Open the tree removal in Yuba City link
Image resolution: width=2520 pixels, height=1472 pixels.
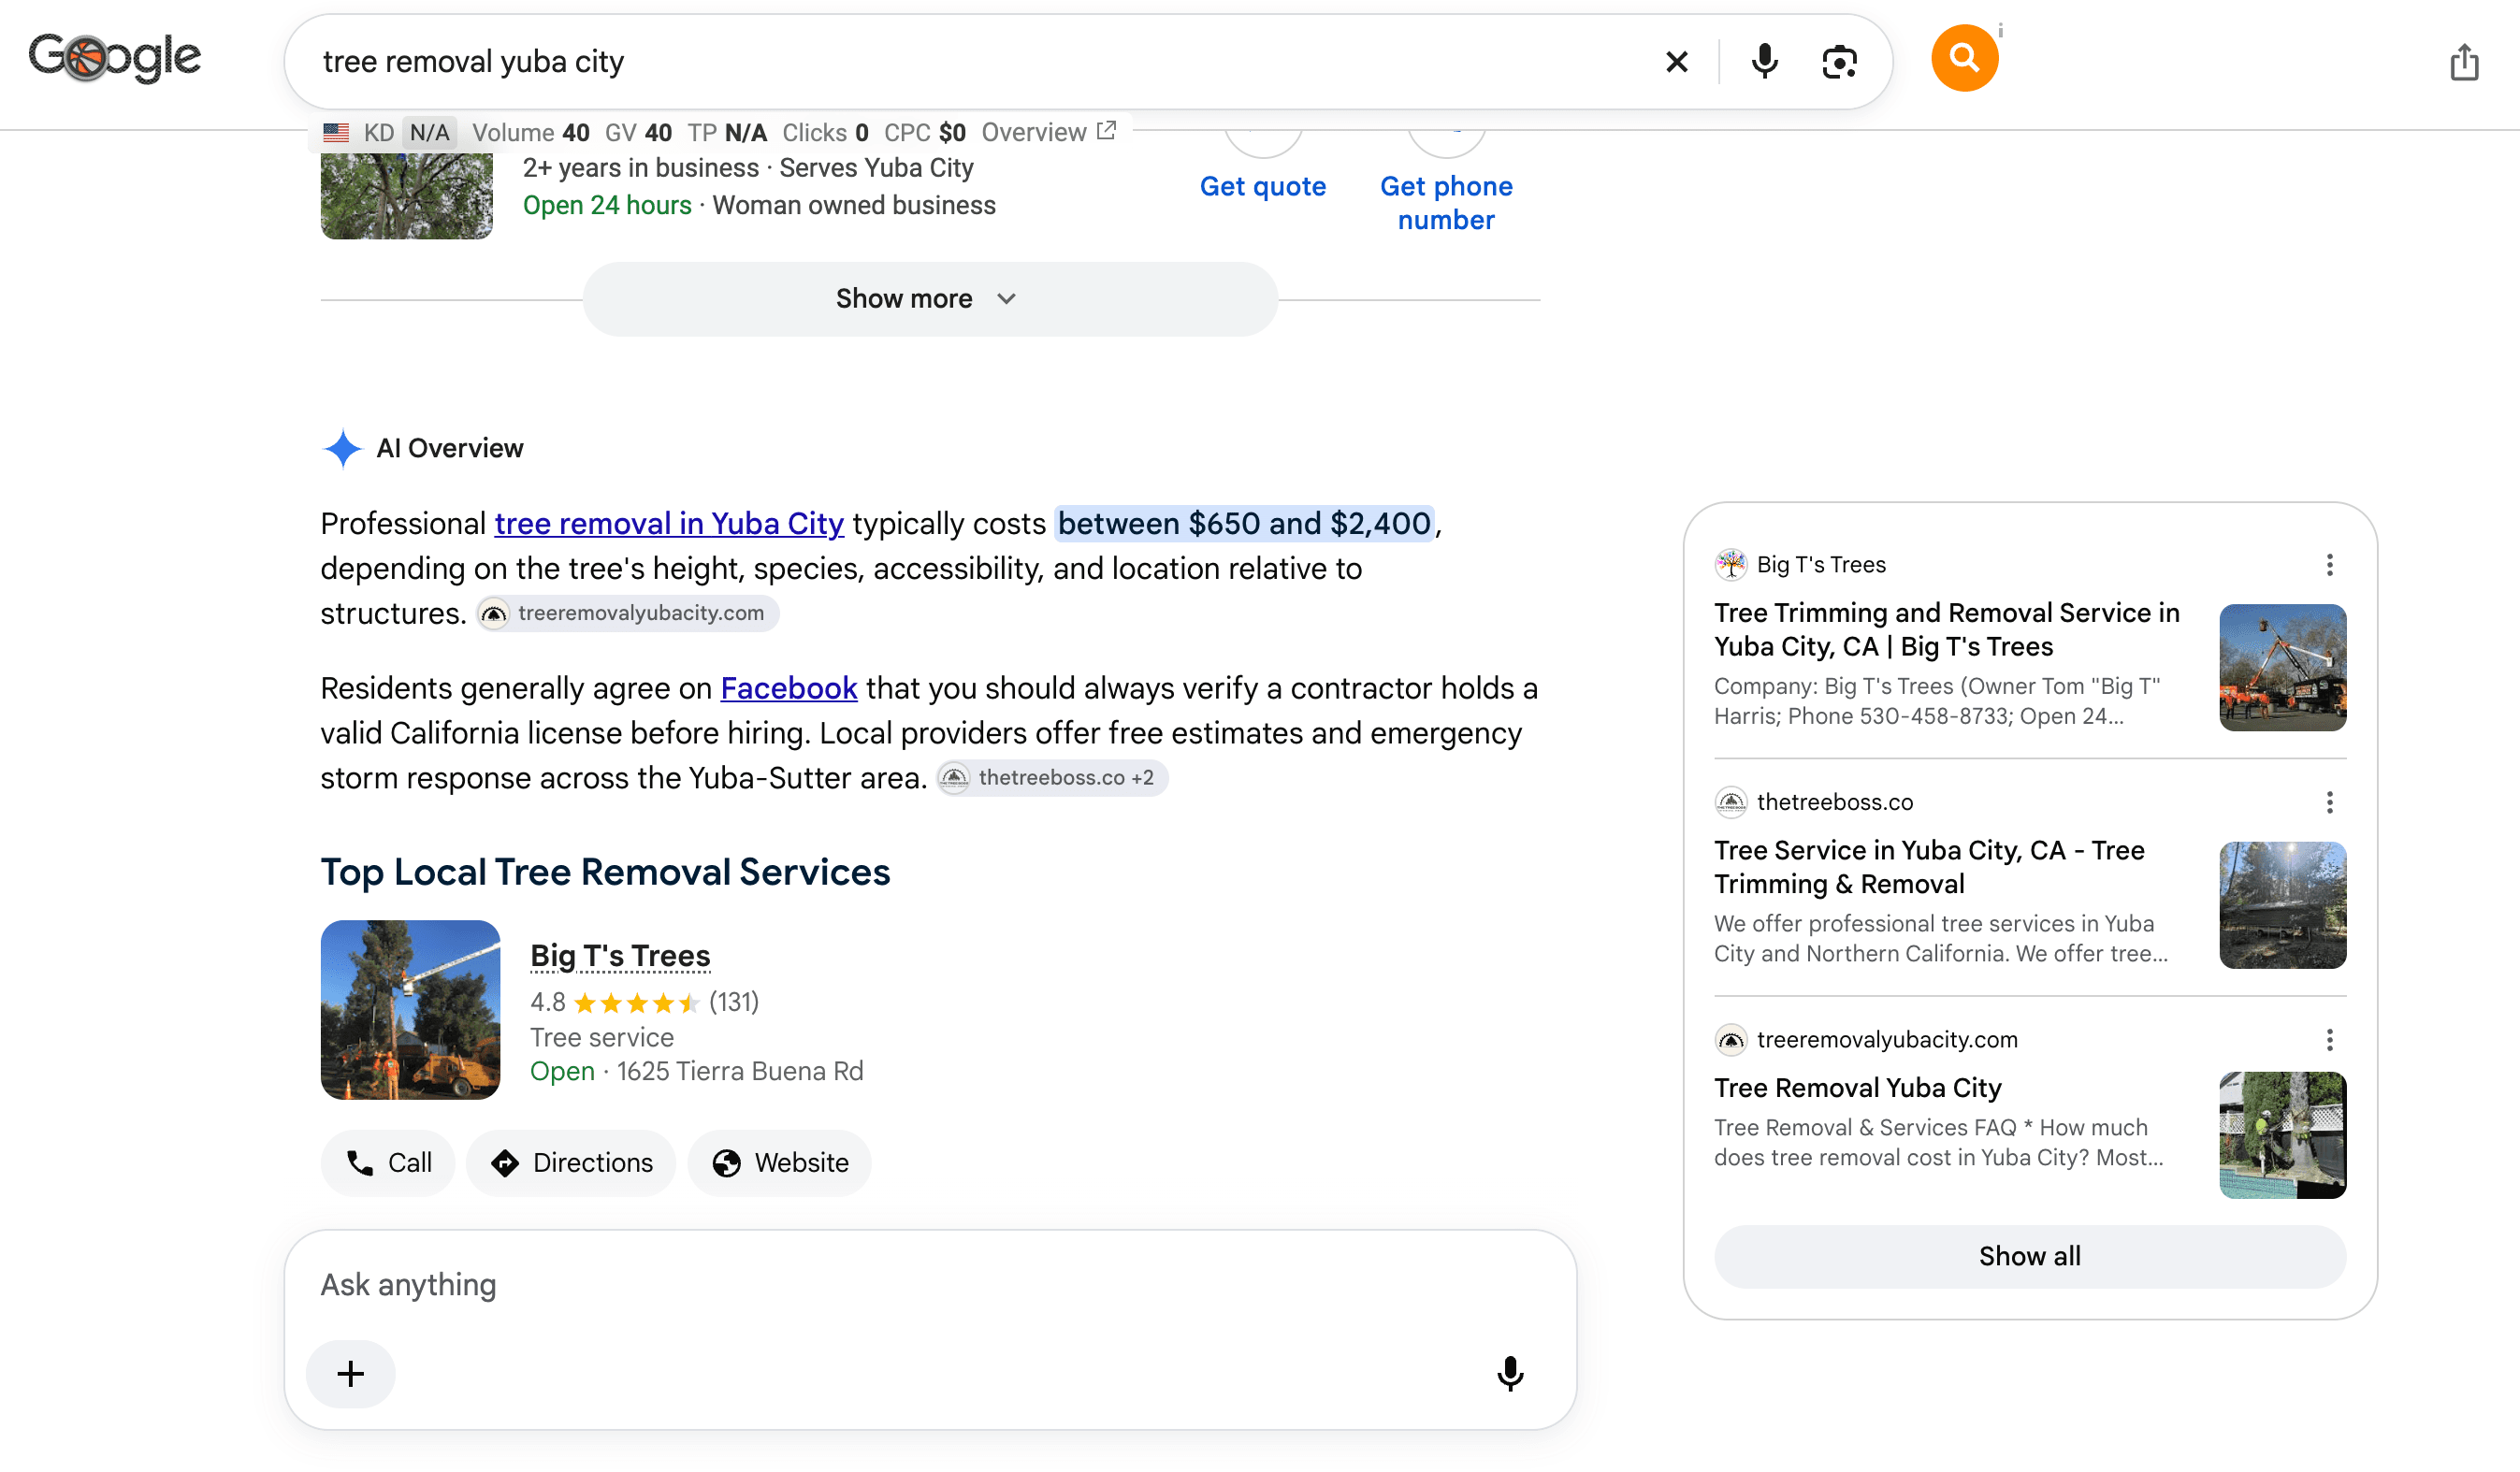(669, 524)
